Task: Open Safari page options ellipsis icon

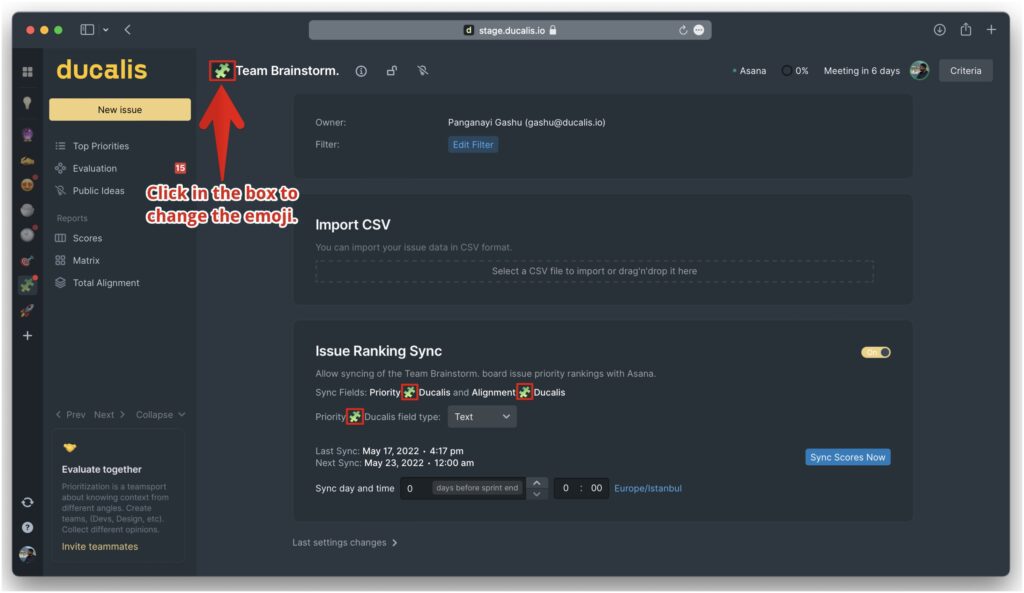Action: pyautogui.click(x=699, y=30)
